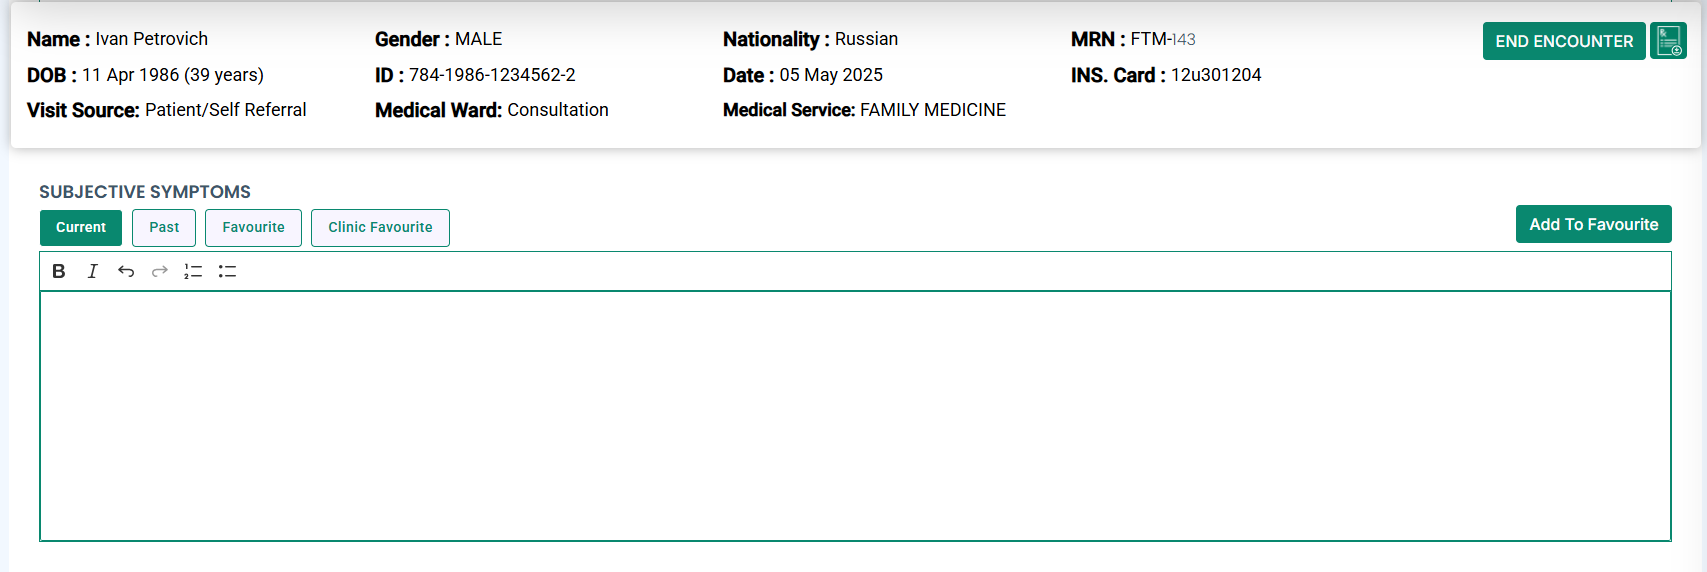Show the Favourite symptoms tab
Screen dimensions: 1707x572
253,227
